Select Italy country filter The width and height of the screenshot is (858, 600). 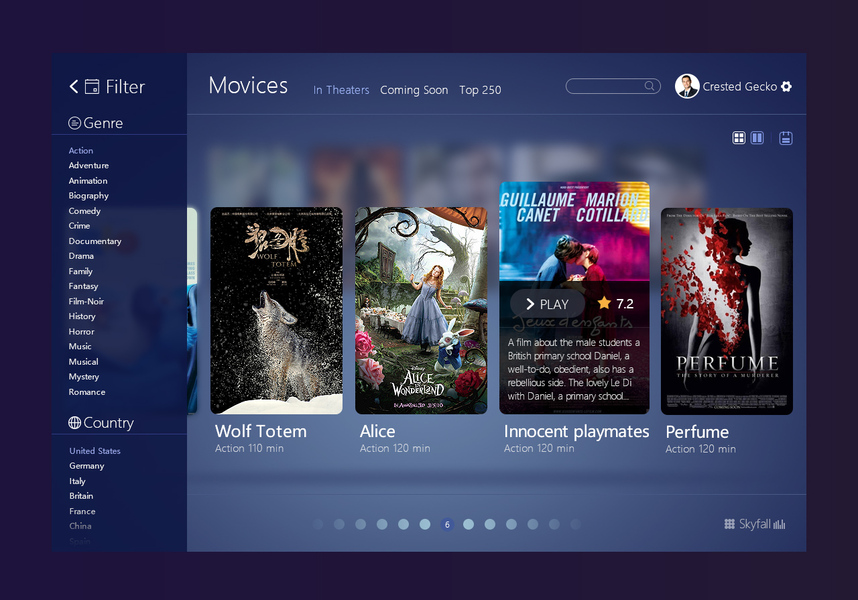click(x=77, y=481)
